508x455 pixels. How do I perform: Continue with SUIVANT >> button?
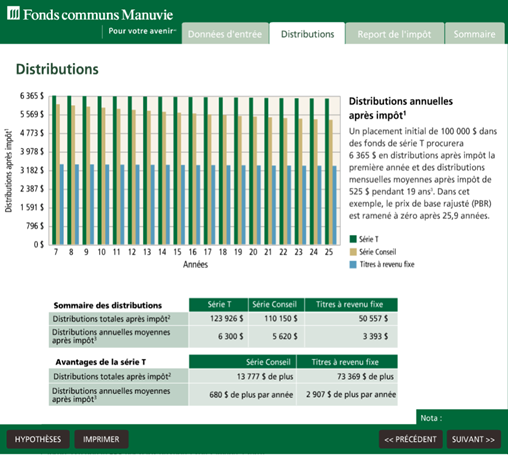coord(473,439)
